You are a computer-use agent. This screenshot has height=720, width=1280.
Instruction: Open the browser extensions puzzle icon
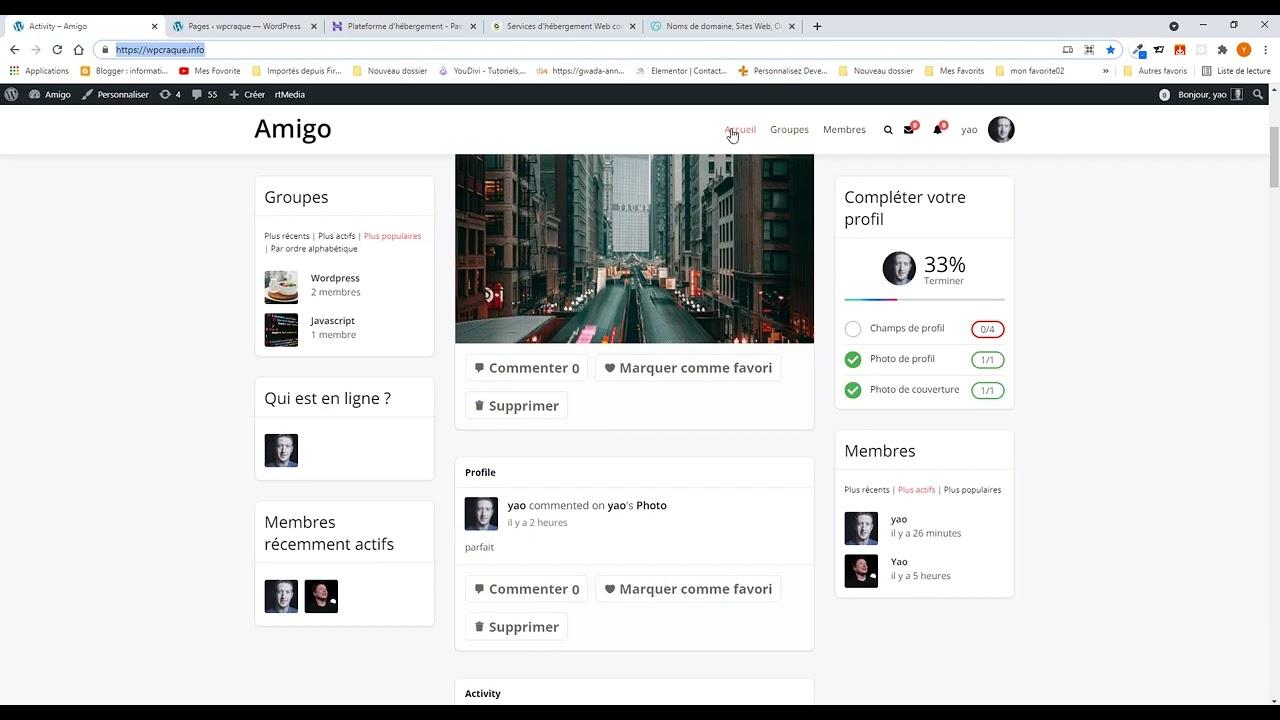1222,50
